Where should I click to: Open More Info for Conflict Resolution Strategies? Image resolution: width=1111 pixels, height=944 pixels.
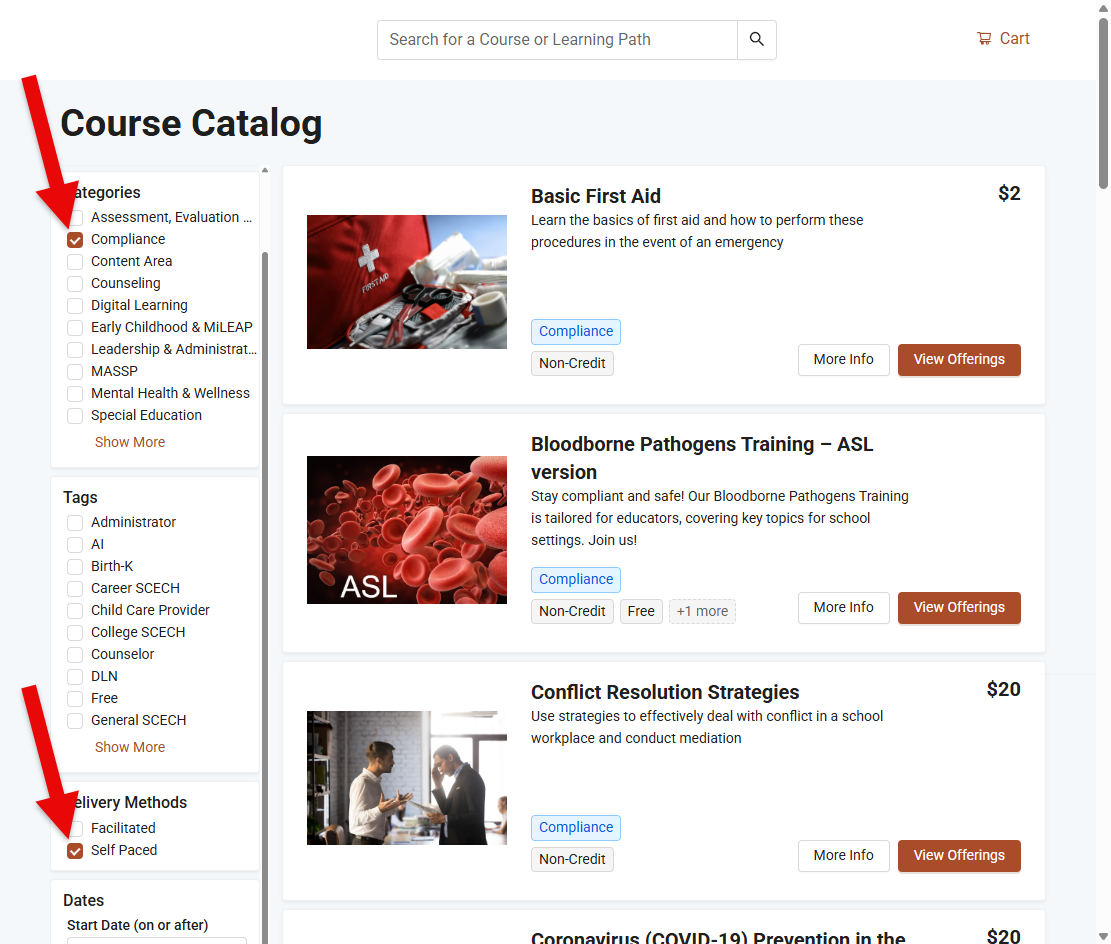click(x=843, y=855)
